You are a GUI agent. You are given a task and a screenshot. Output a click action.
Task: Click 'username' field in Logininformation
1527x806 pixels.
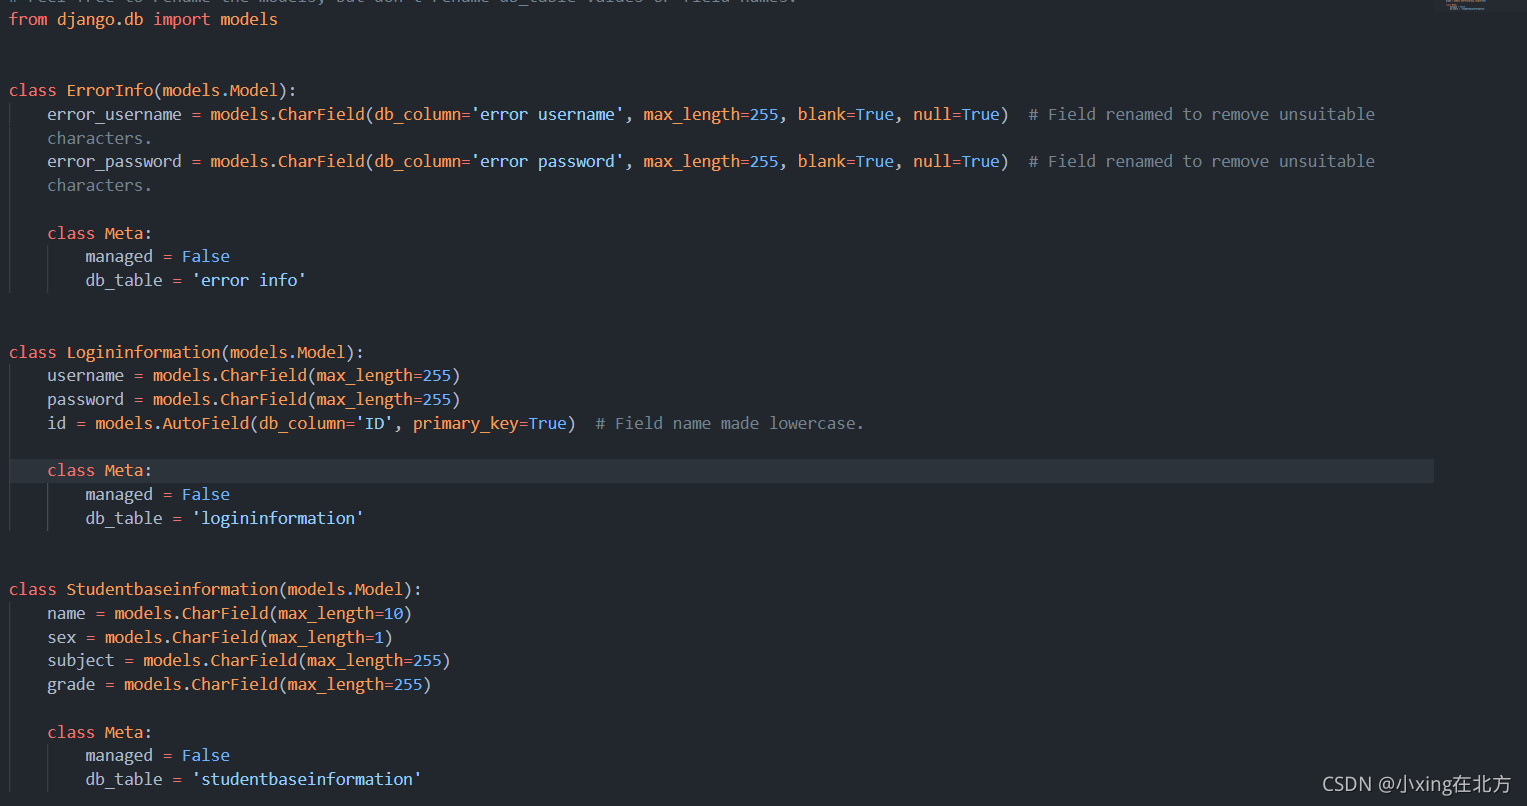85,375
